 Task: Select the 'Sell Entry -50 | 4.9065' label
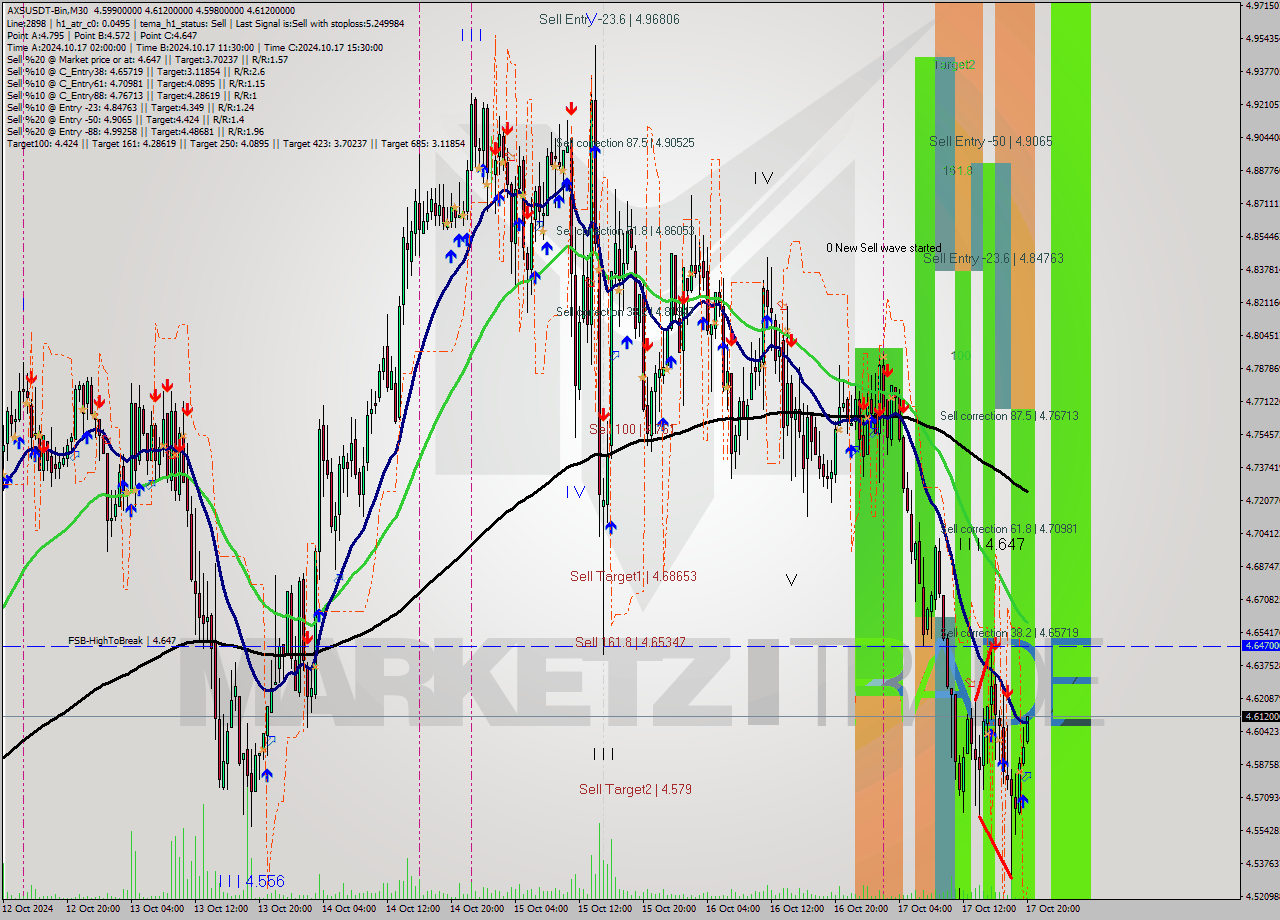pyautogui.click(x=990, y=142)
